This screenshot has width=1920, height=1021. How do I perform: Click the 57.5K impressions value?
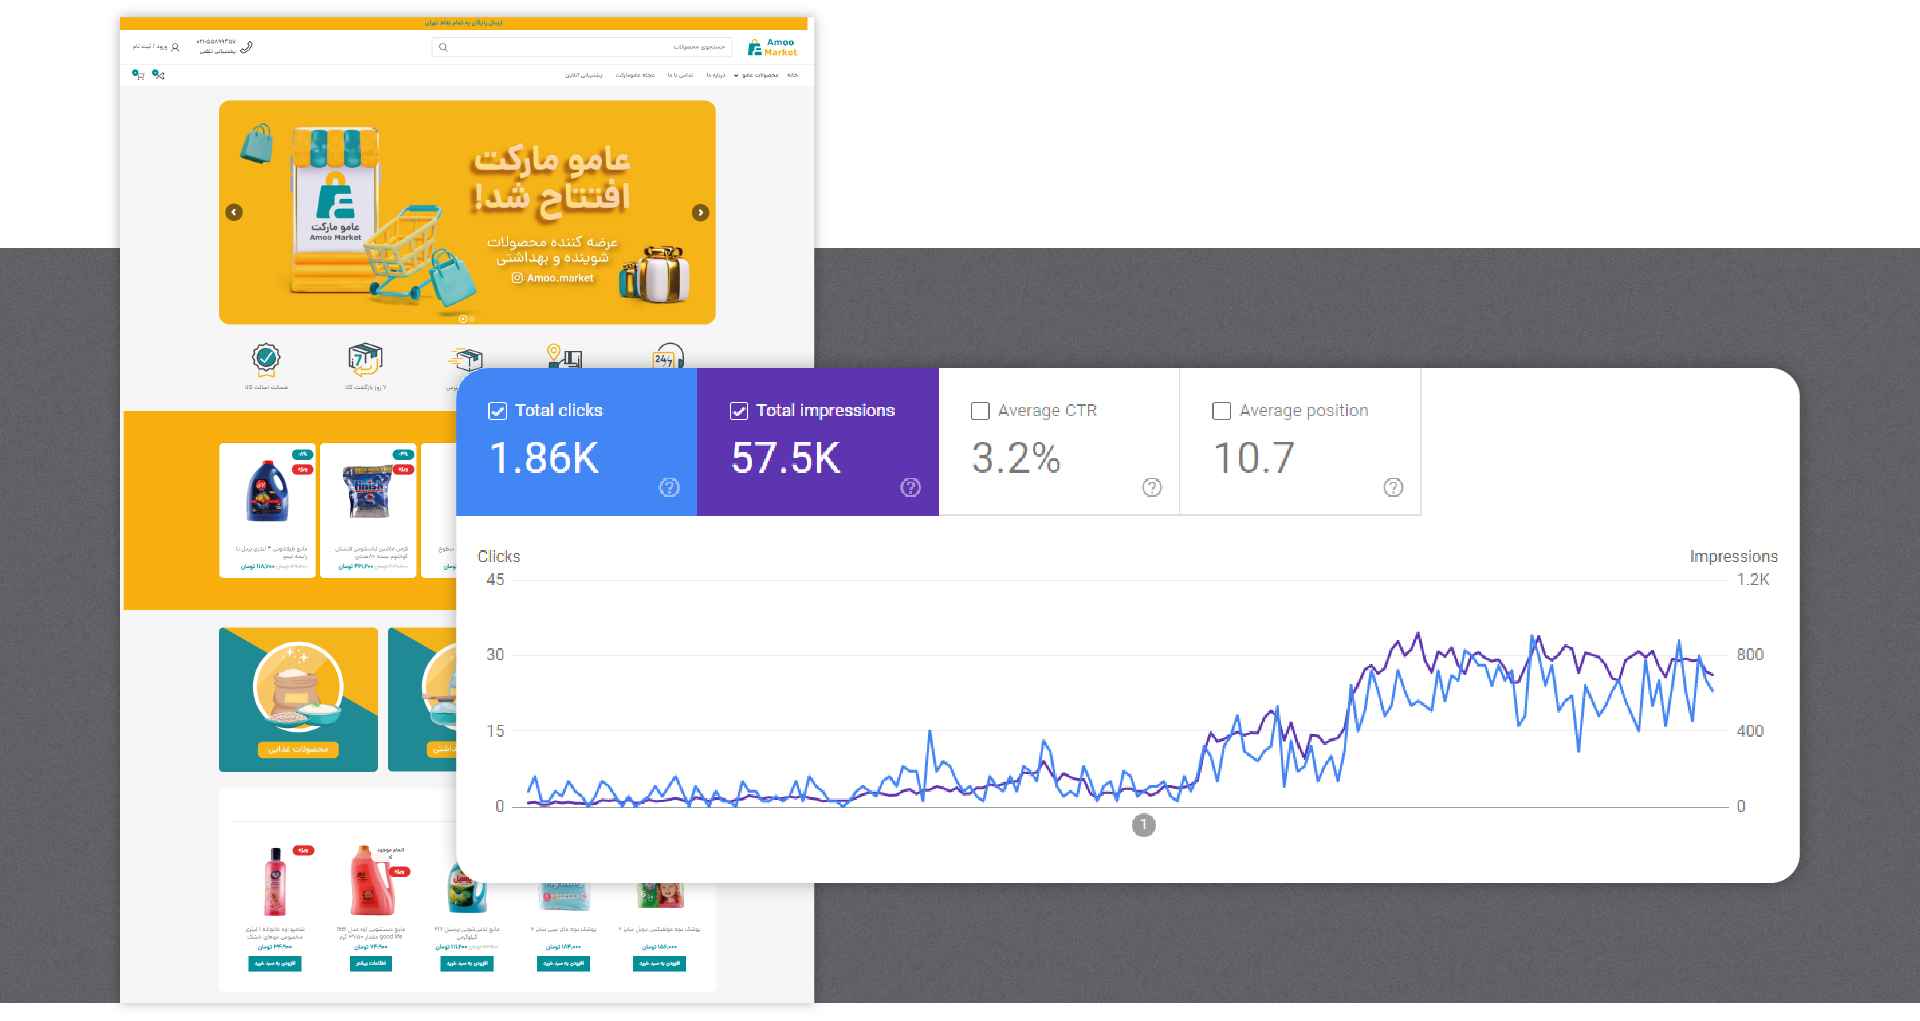(x=786, y=458)
